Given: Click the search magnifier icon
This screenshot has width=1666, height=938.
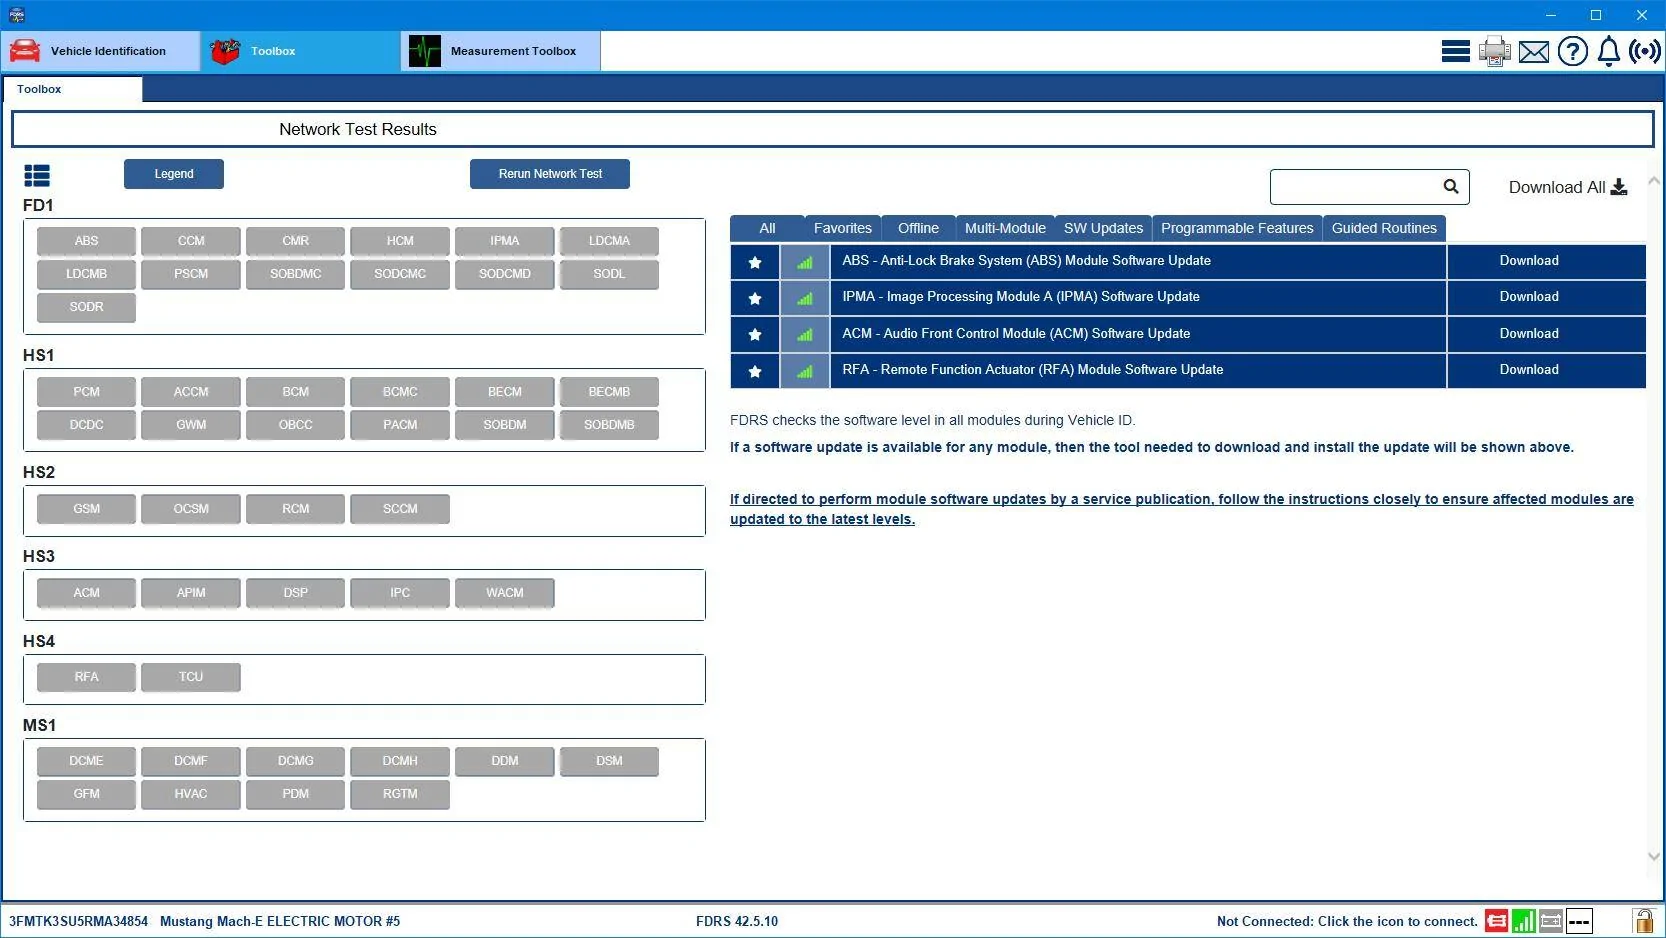Looking at the screenshot, I should (1451, 186).
